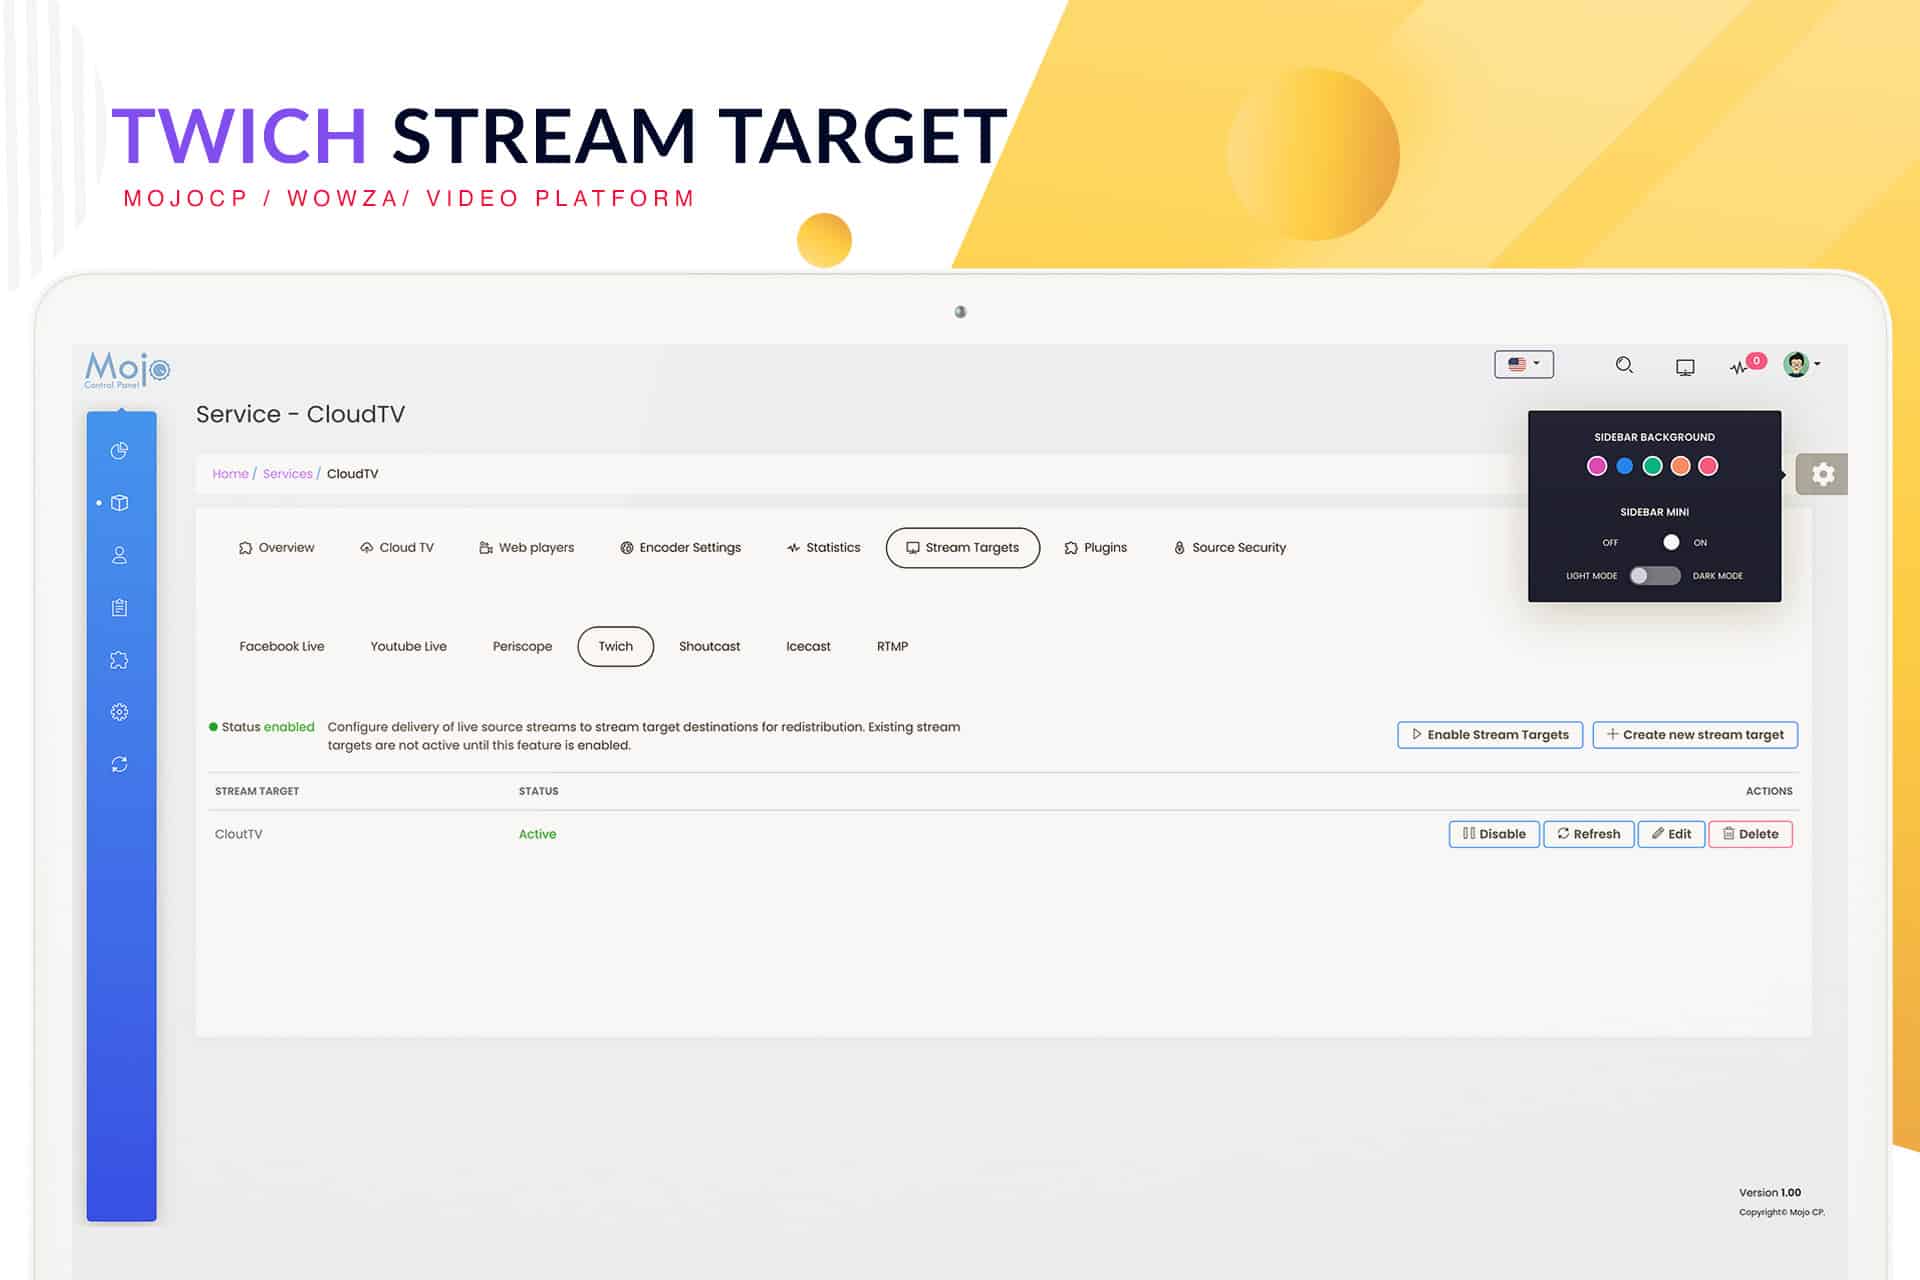Click the STREAM TARGET column header
This screenshot has height=1280, width=1920.
[x=257, y=791]
